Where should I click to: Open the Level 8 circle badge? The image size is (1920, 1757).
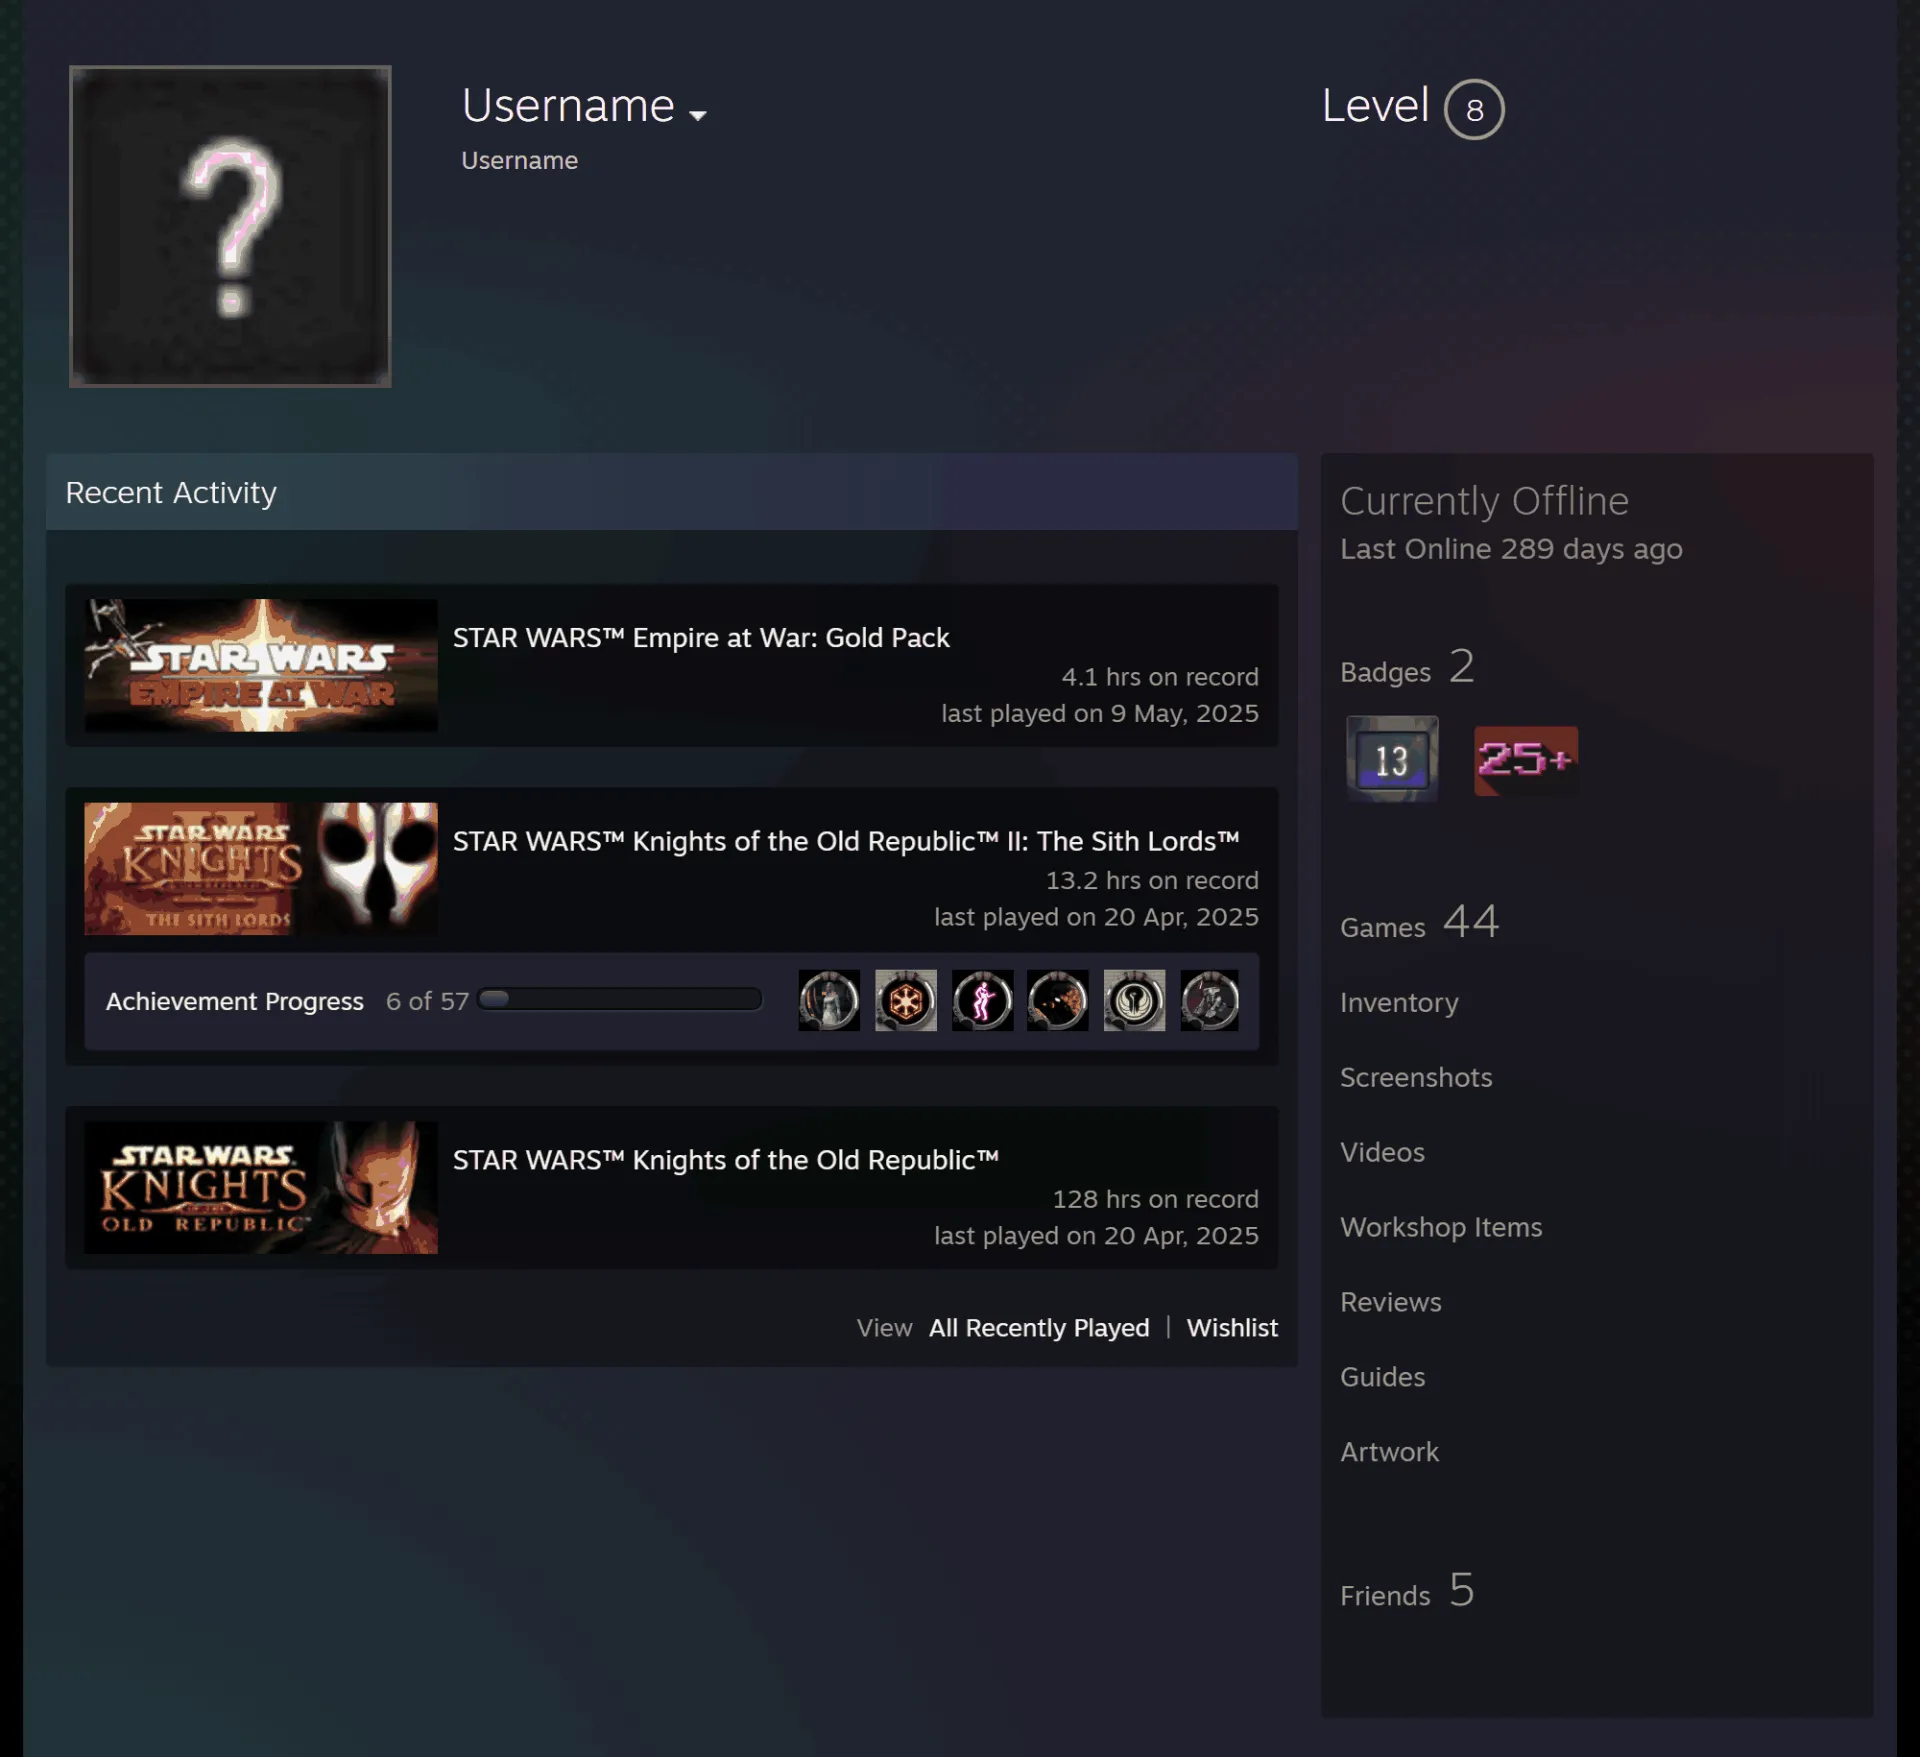(1474, 109)
